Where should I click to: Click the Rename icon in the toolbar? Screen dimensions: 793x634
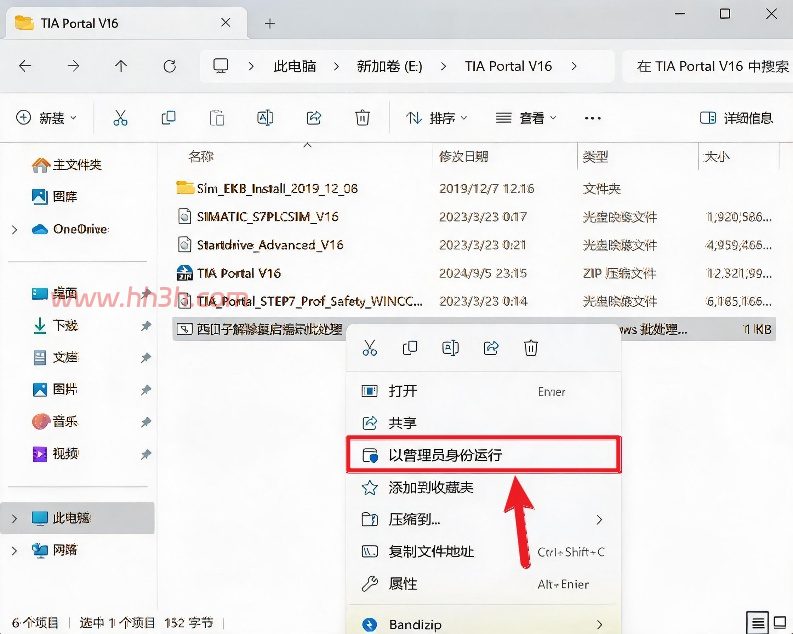(x=265, y=118)
